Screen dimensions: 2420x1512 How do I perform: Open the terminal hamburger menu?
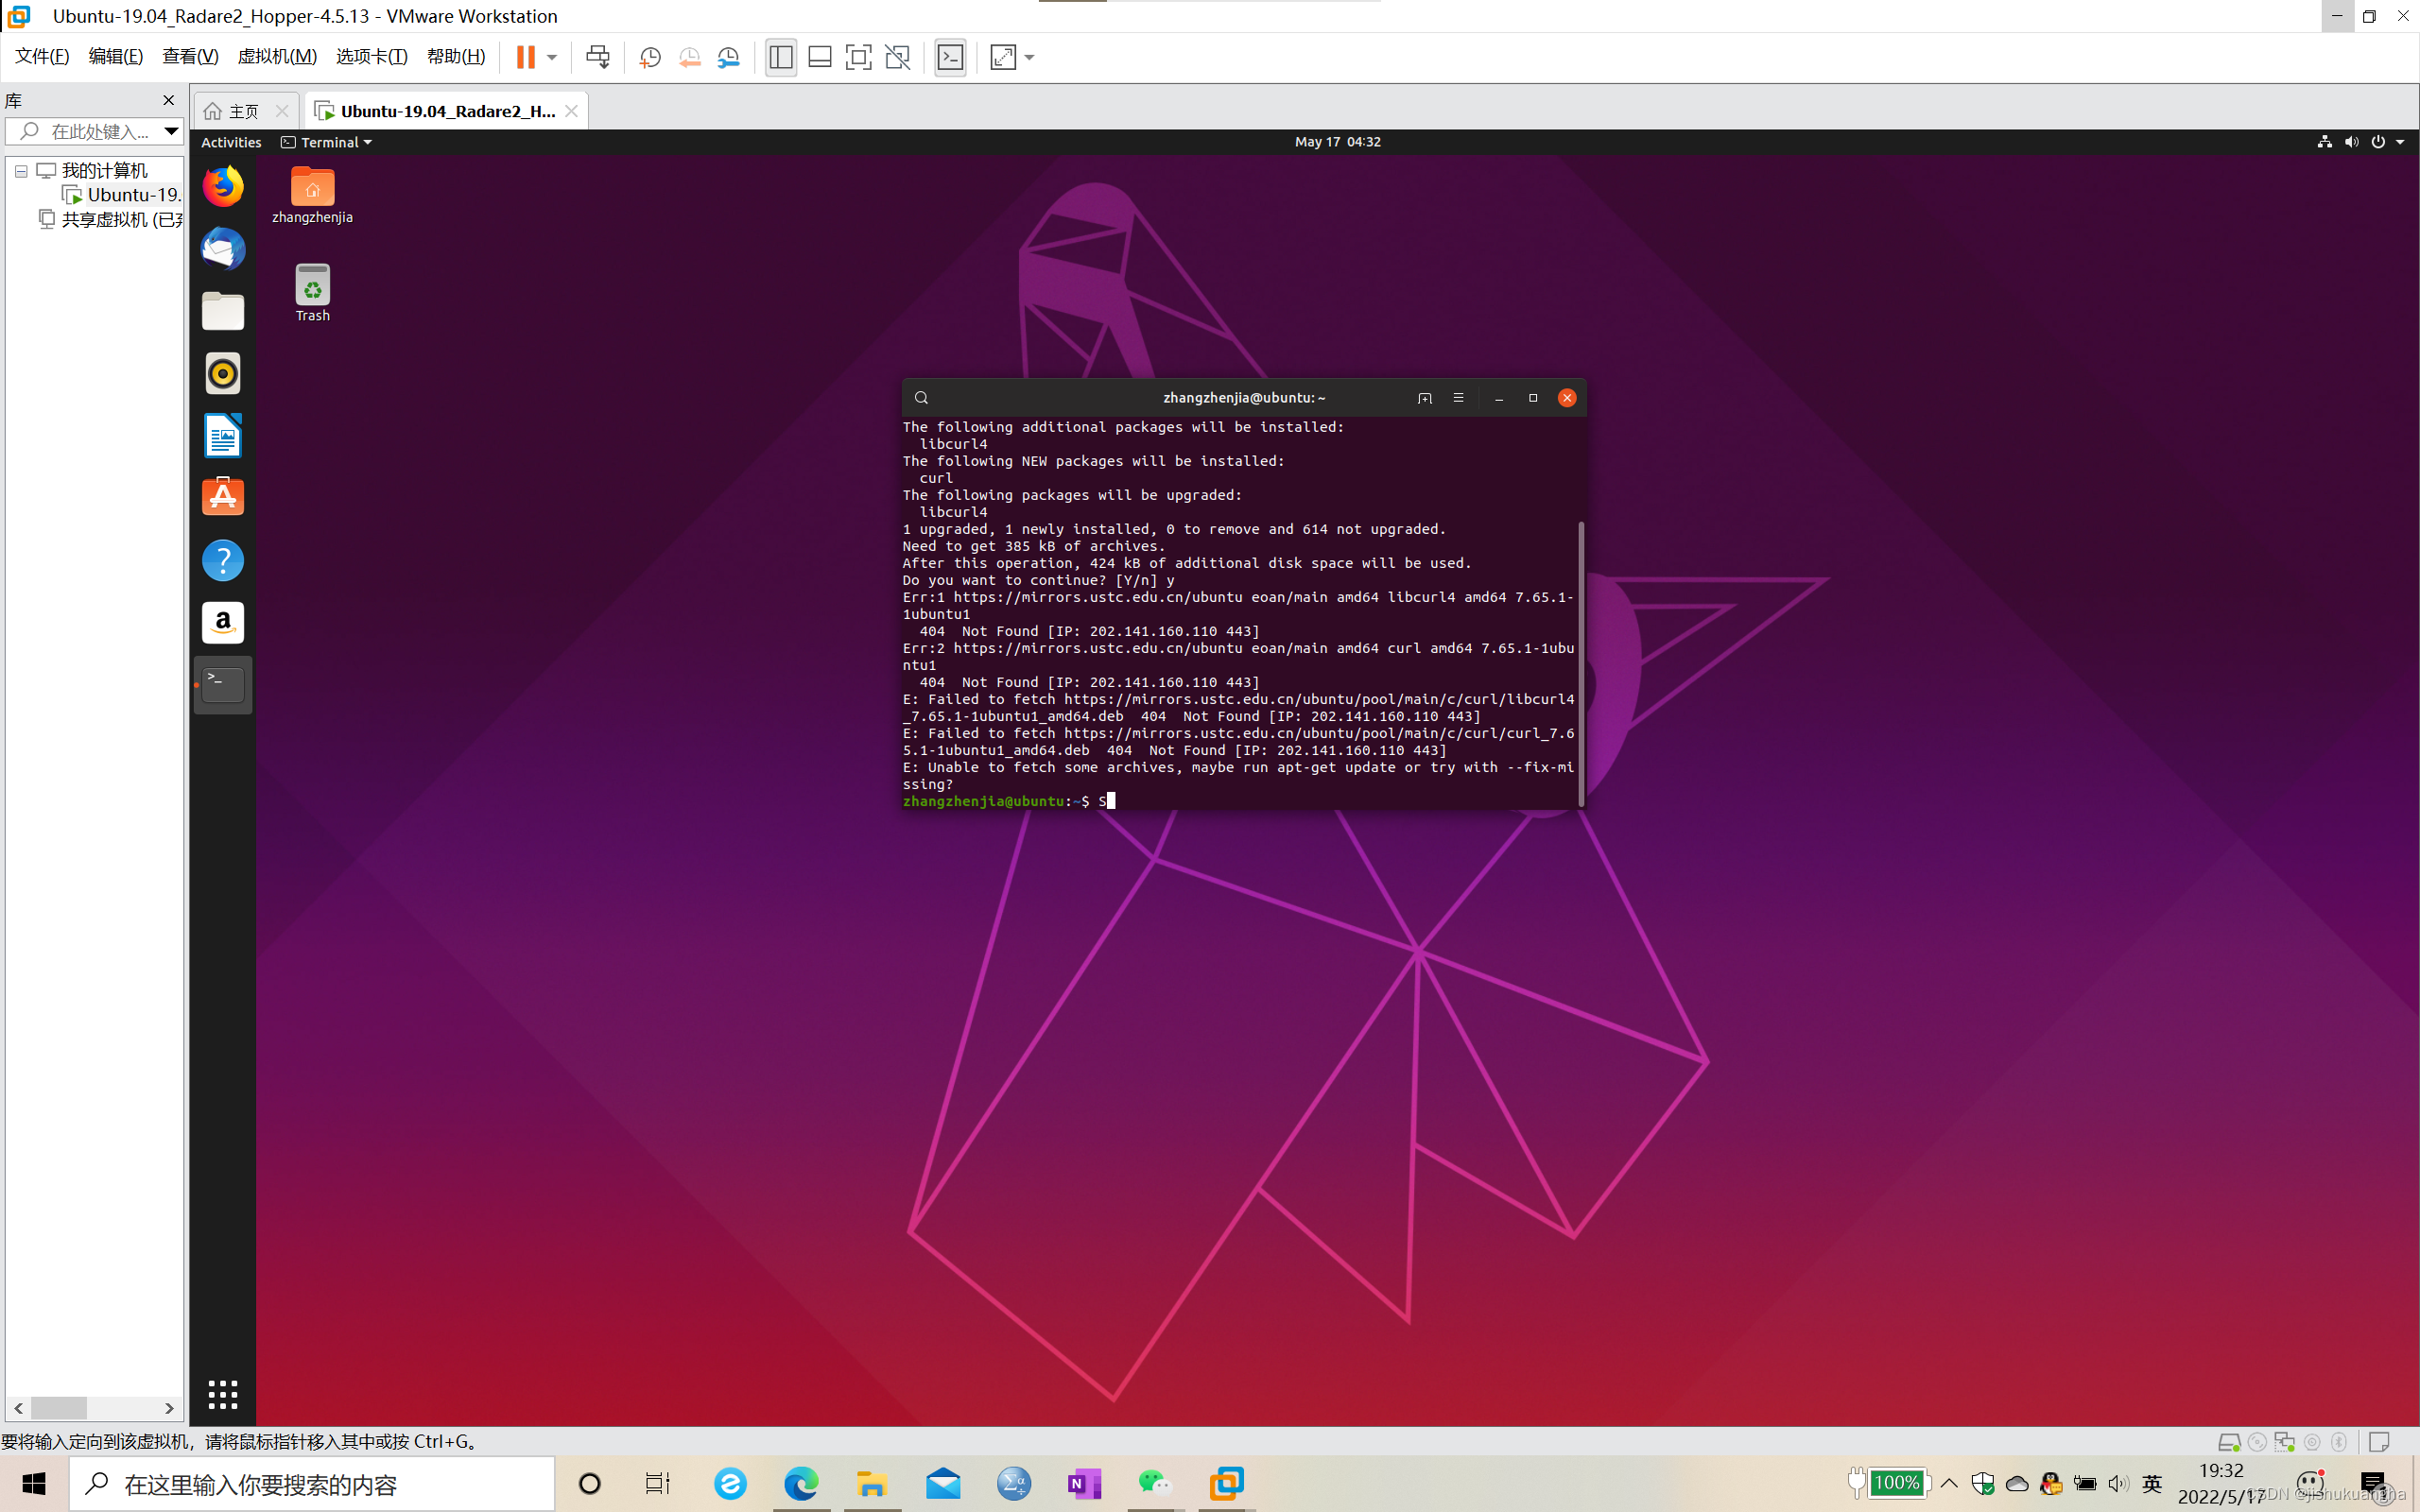[1458, 398]
